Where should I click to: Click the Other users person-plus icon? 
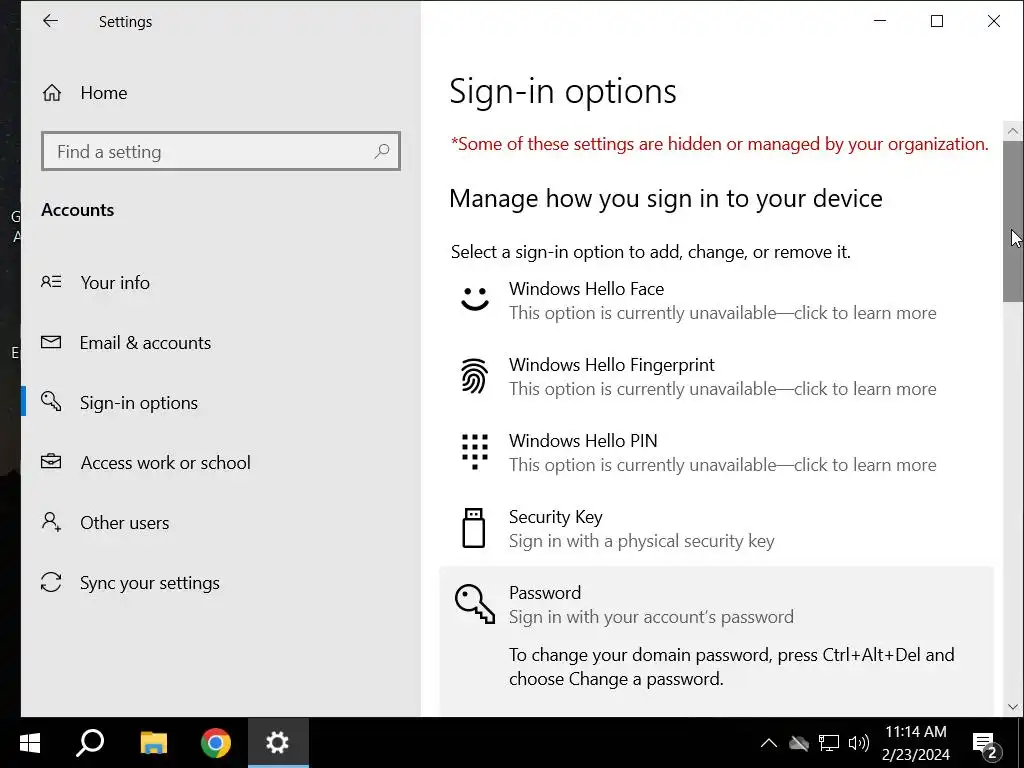(x=51, y=522)
